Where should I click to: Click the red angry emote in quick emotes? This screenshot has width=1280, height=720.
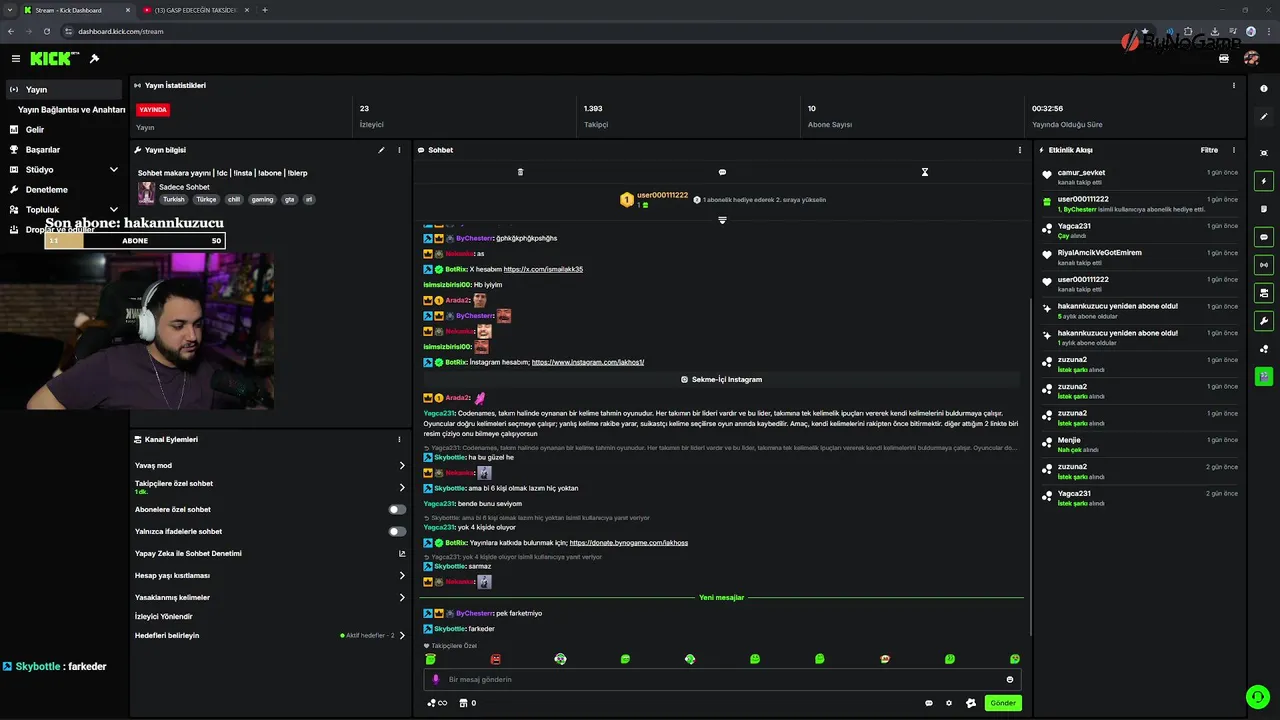[495, 659]
